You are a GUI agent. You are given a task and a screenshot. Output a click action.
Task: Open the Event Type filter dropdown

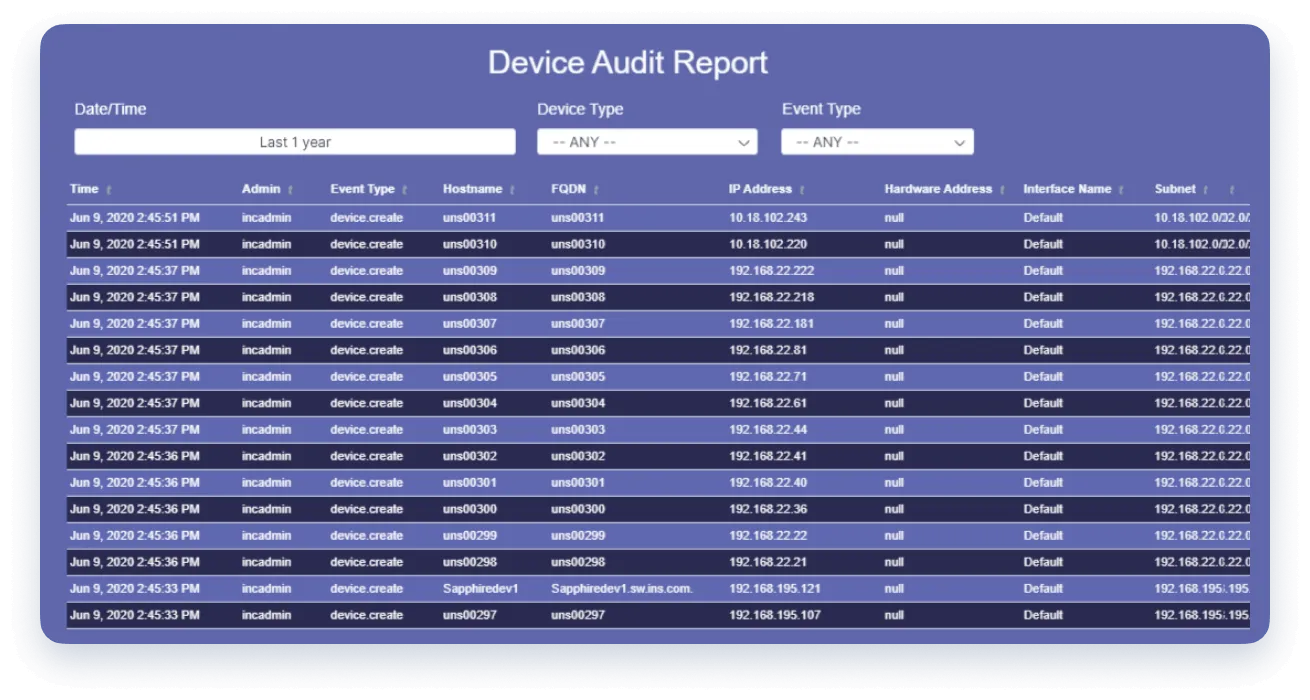[877, 142]
